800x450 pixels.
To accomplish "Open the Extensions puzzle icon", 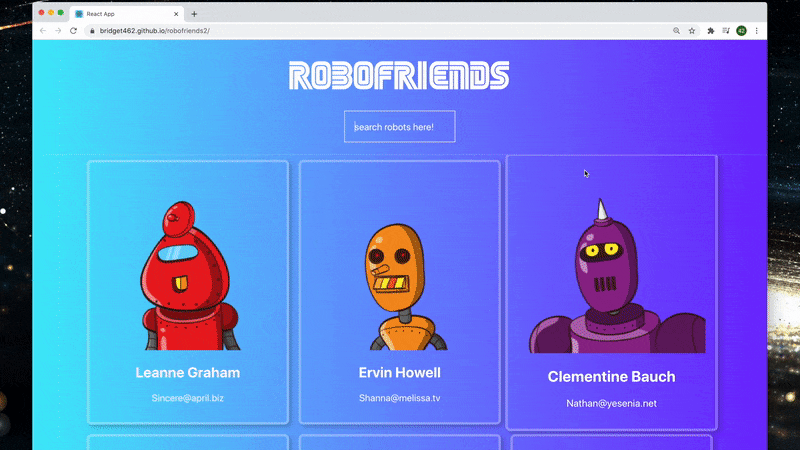I will pyautogui.click(x=711, y=31).
